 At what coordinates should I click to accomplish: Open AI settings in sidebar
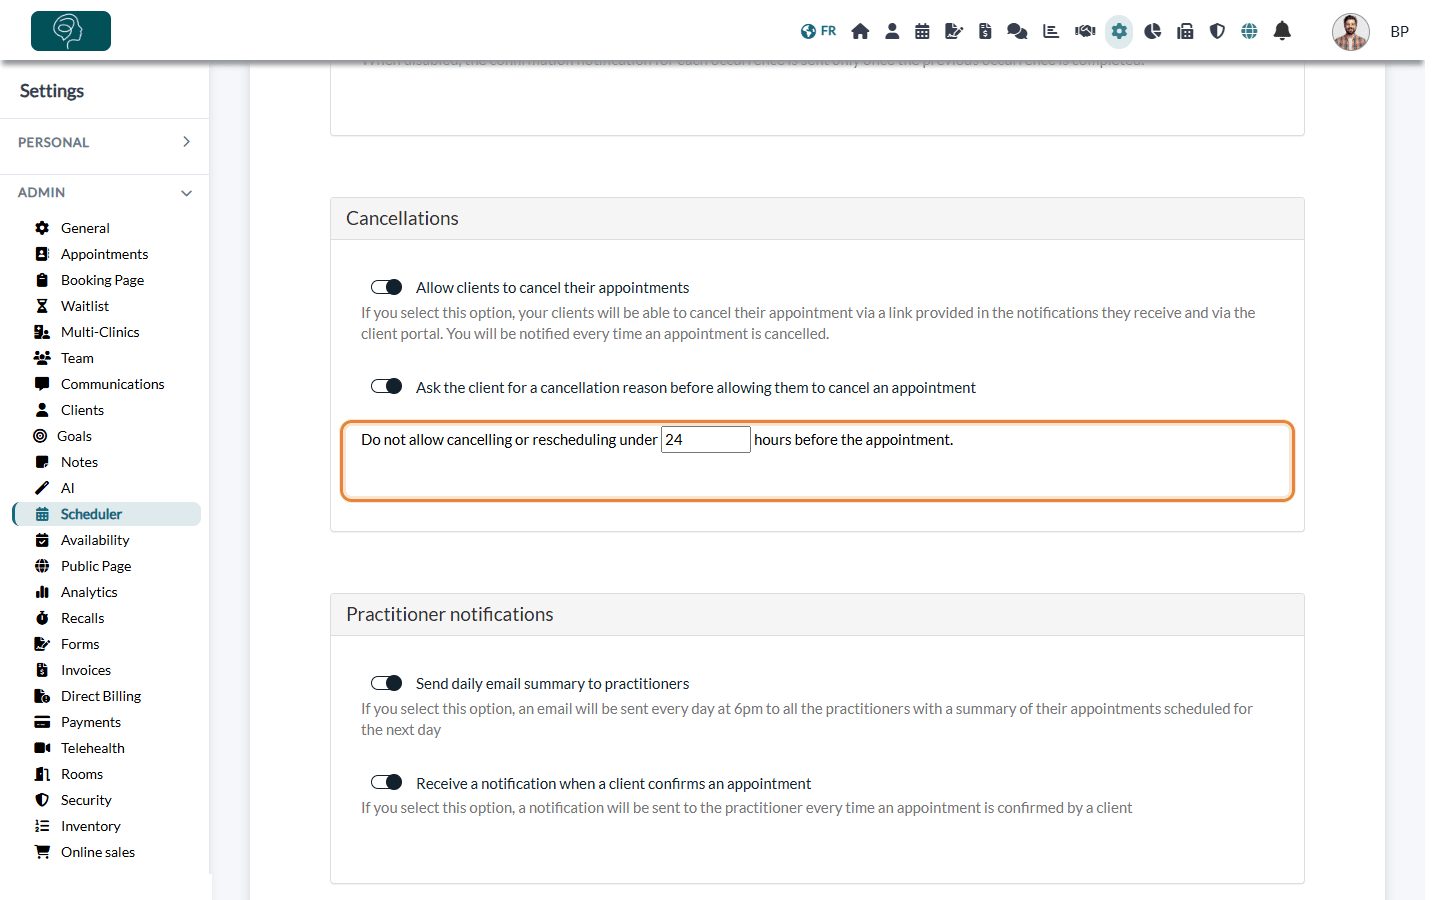[x=67, y=488]
